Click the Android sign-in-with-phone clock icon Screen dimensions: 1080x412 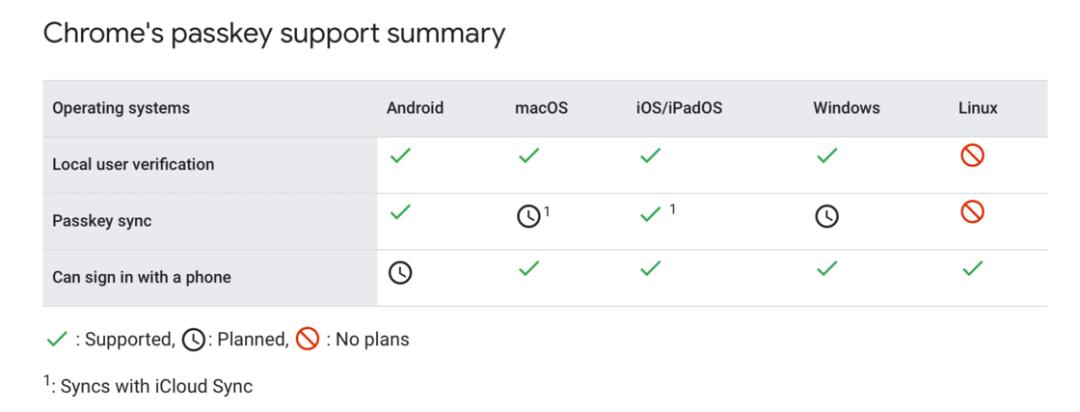(x=400, y=274)
